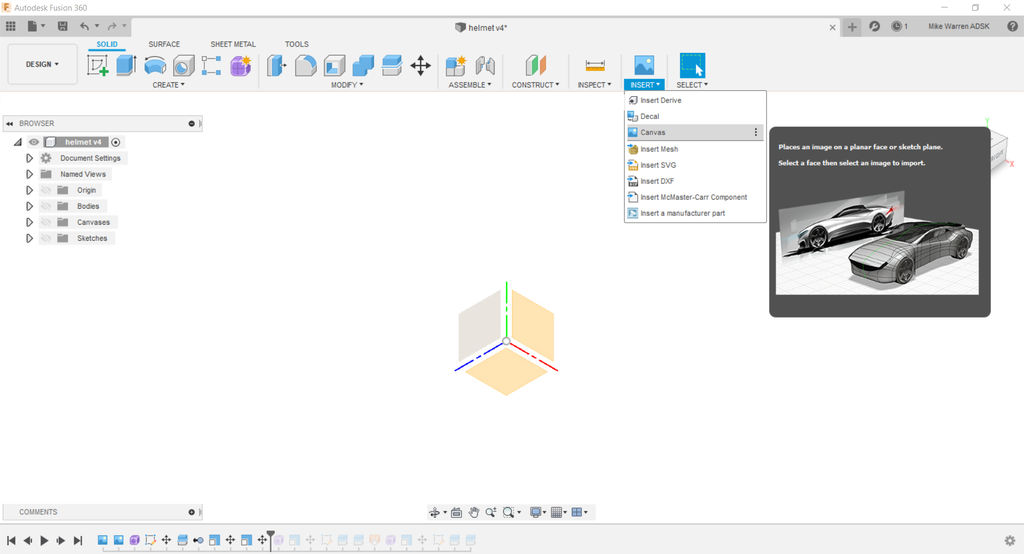Open the DESIGN workspace dropdown
Screen dimensions: 1024x554
point(42,64)
